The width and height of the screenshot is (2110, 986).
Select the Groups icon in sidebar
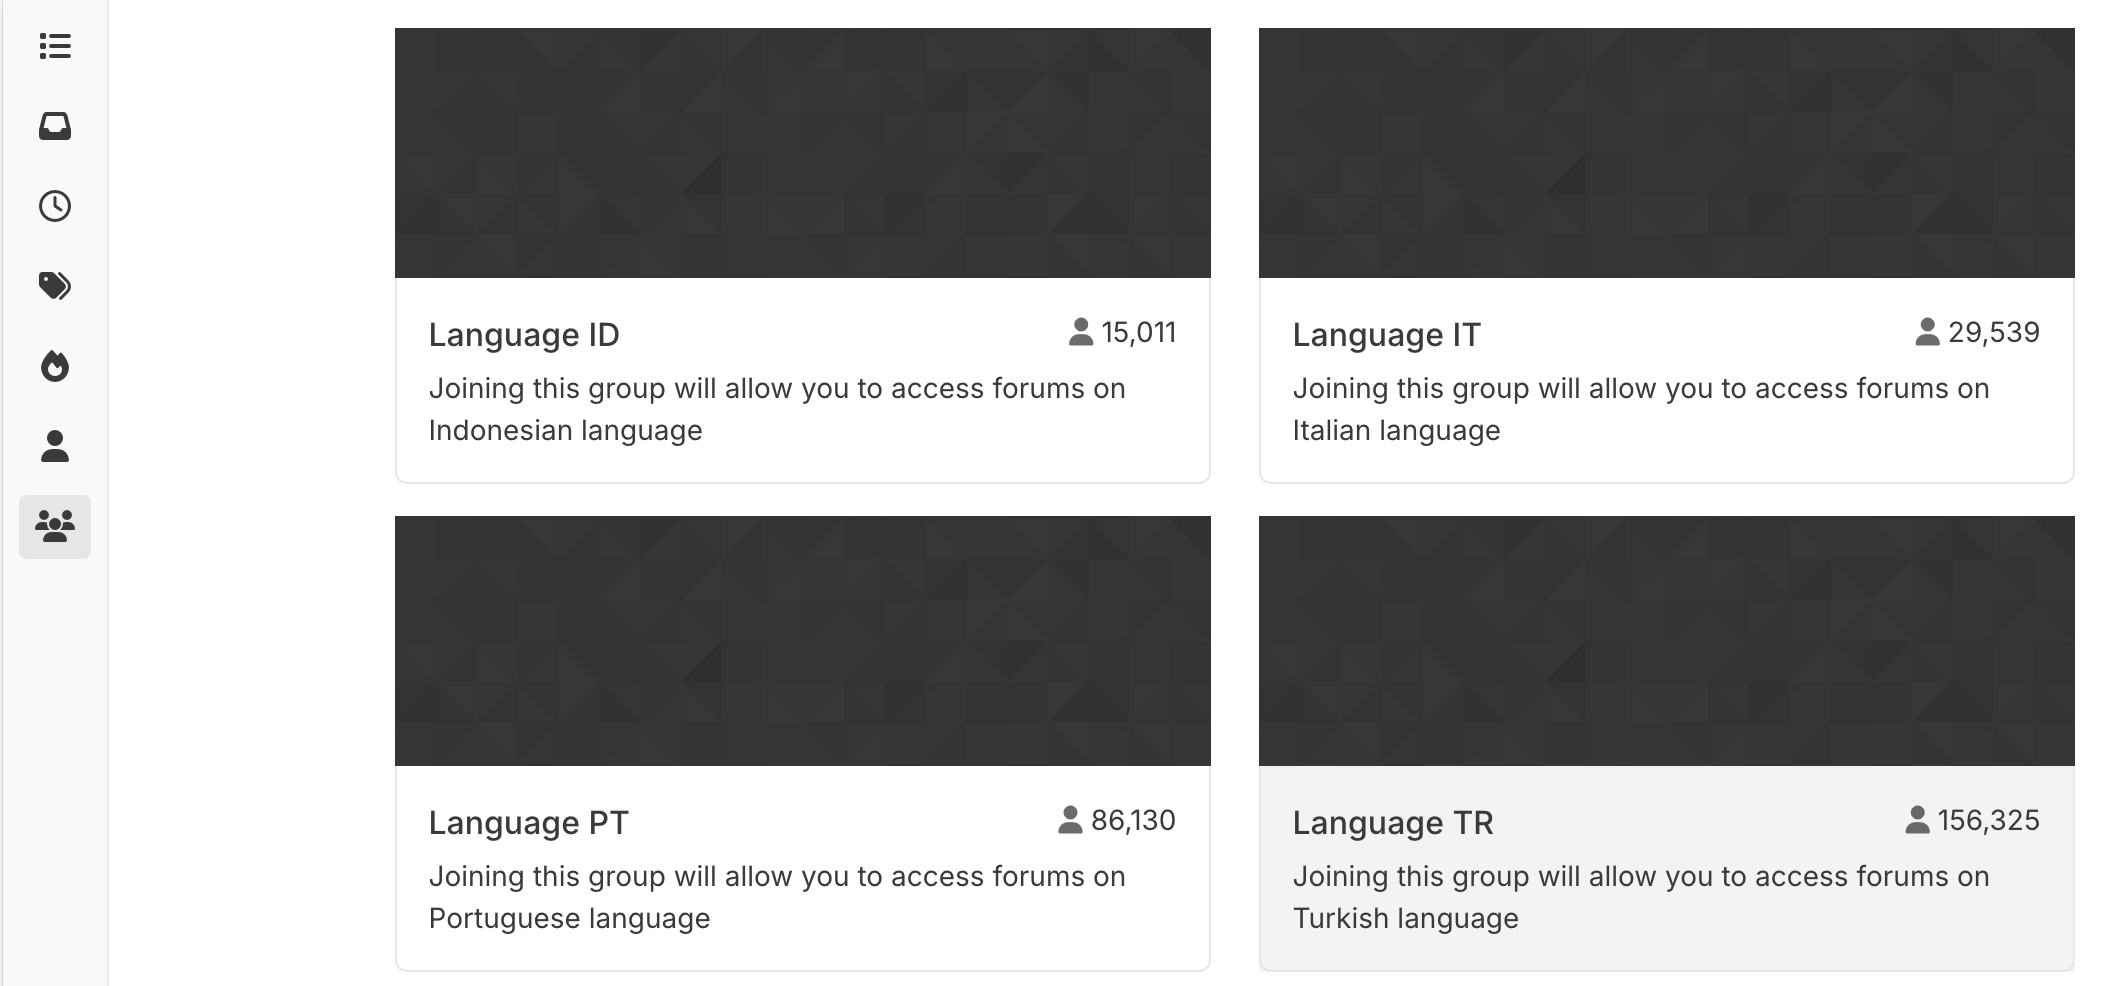click(55, 526)
